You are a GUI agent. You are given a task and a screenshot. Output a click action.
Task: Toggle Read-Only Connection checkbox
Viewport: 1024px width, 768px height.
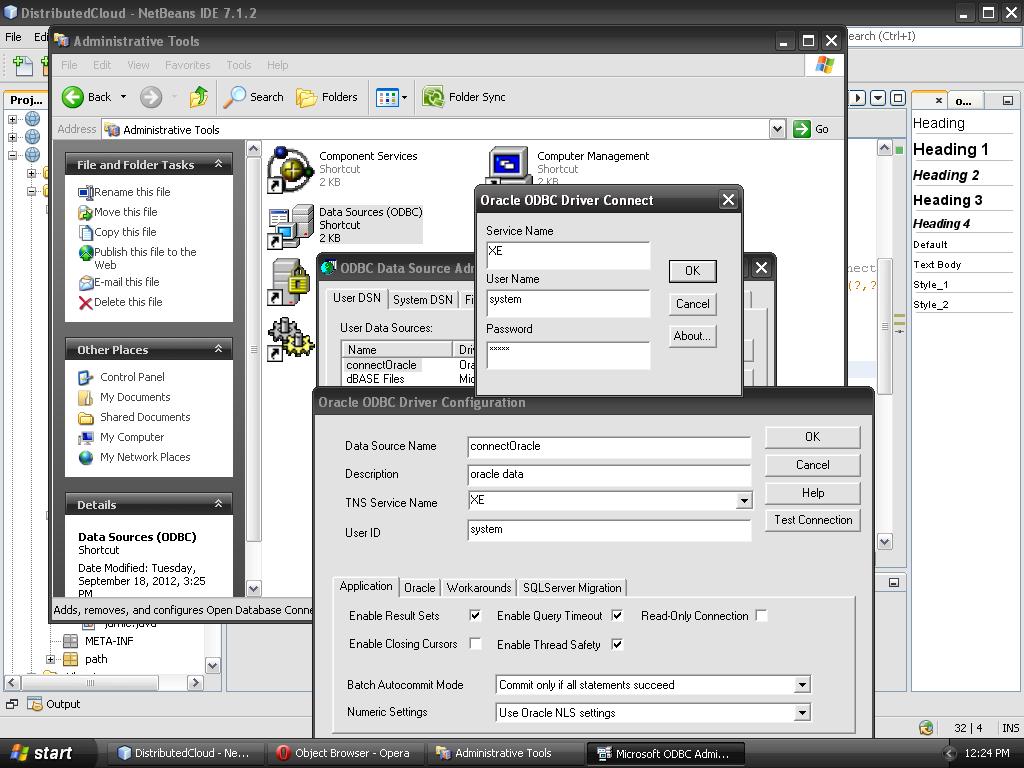click(761, 615)
